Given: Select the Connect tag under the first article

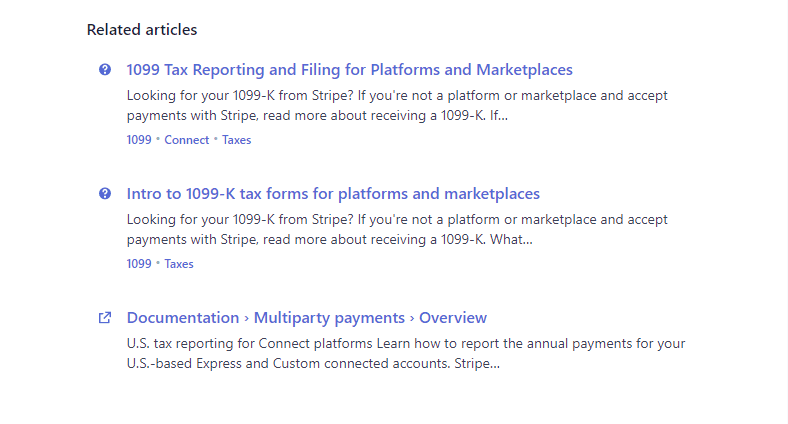Looking at the screenshot, I should point(187,140).
